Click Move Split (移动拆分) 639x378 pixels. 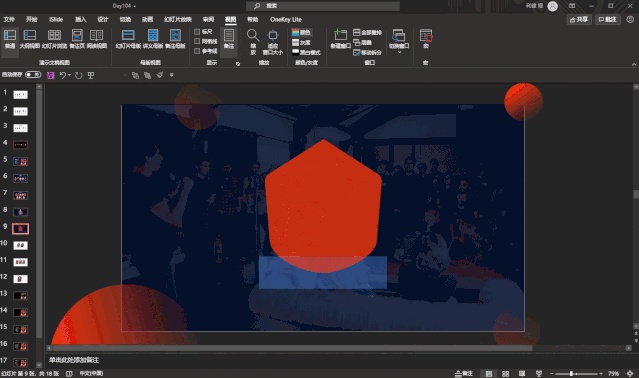click(367, 53)
